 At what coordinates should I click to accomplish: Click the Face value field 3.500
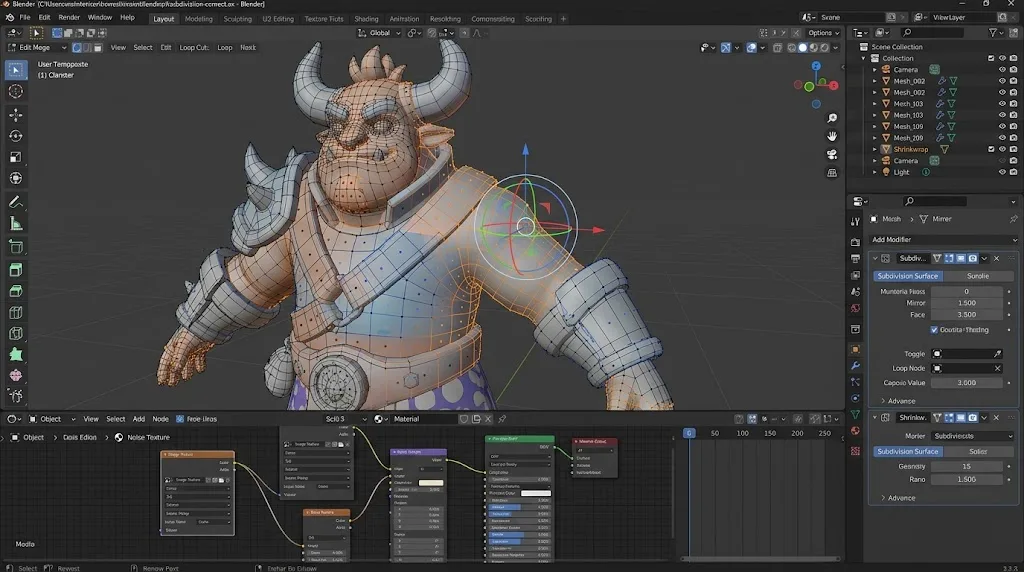967,315
